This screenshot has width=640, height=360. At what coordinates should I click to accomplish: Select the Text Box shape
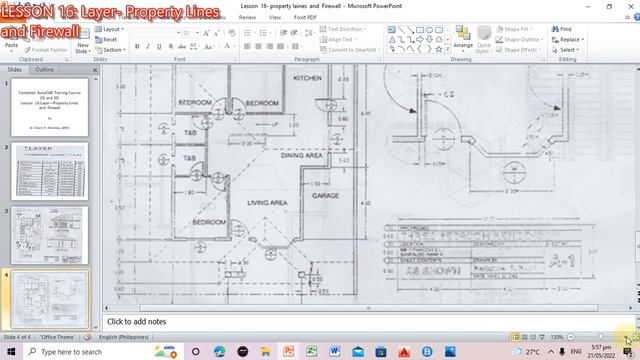pos(392,30)
